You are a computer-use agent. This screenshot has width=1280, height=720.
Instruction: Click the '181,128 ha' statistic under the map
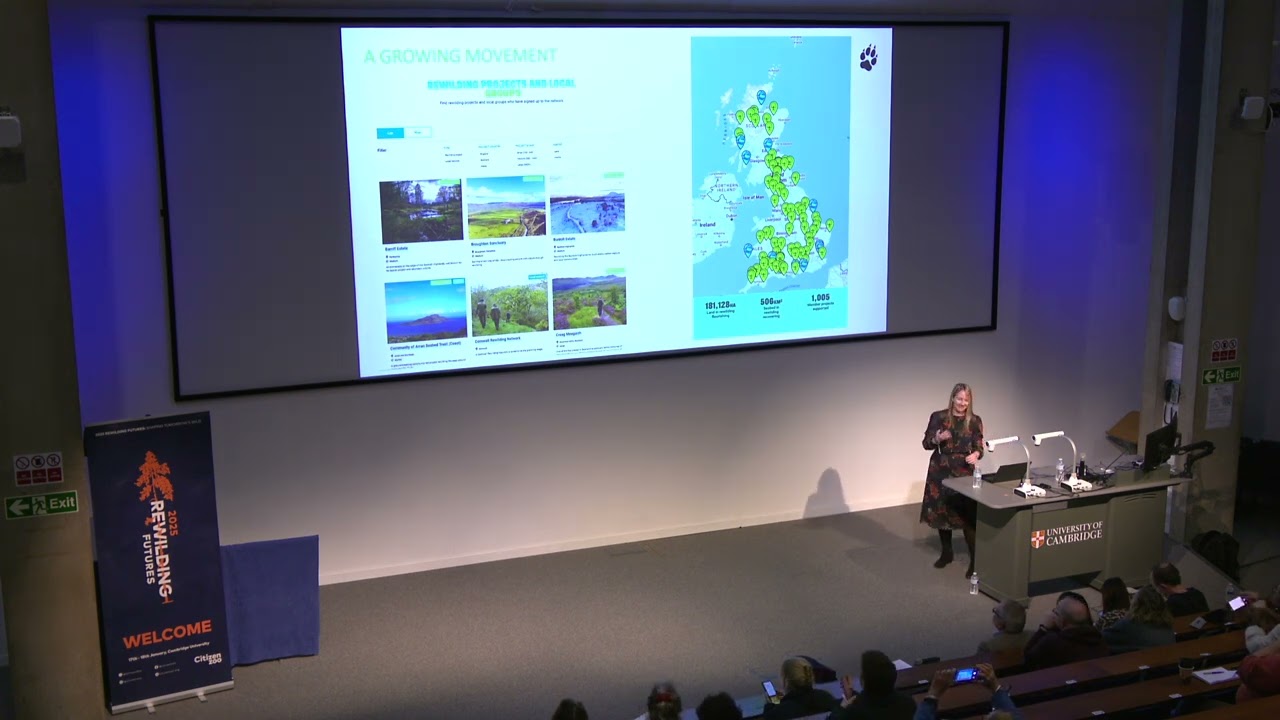tap(720, 306)
